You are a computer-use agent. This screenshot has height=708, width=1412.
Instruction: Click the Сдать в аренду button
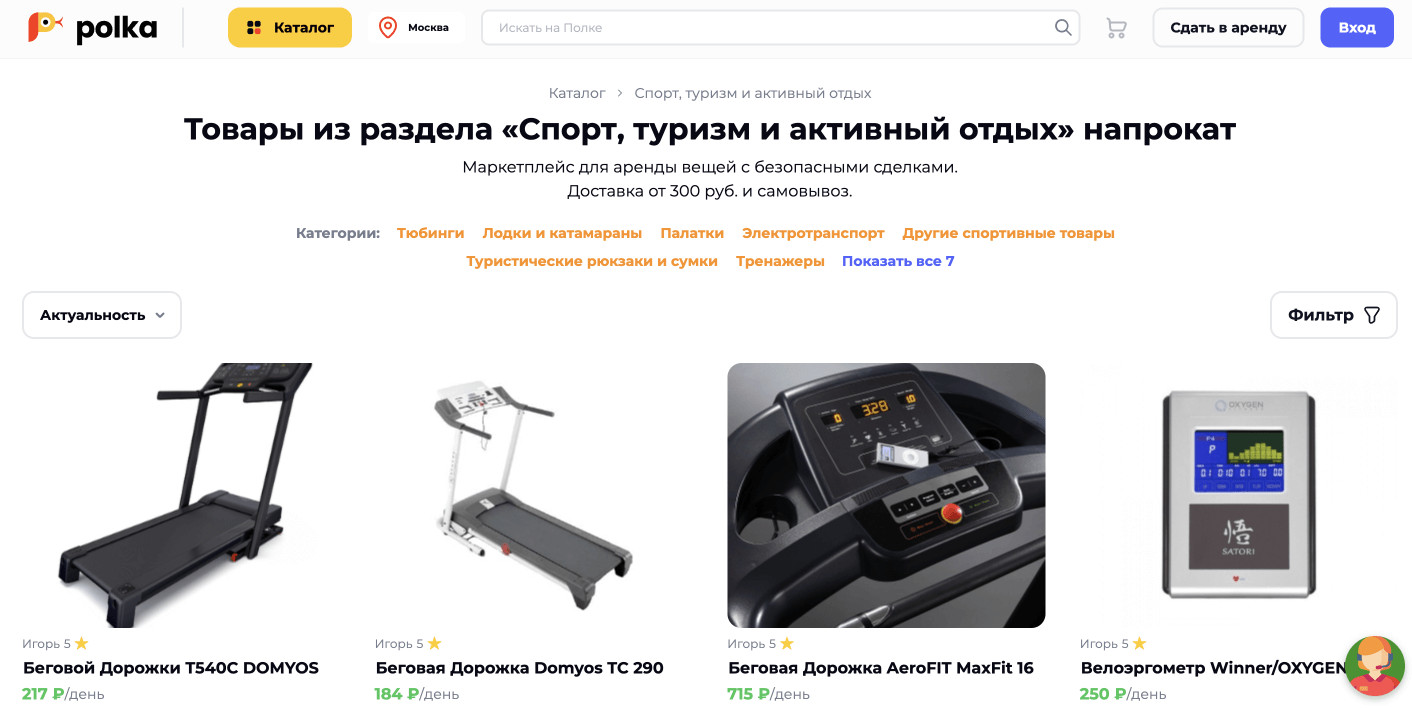tap(1228, 28)
